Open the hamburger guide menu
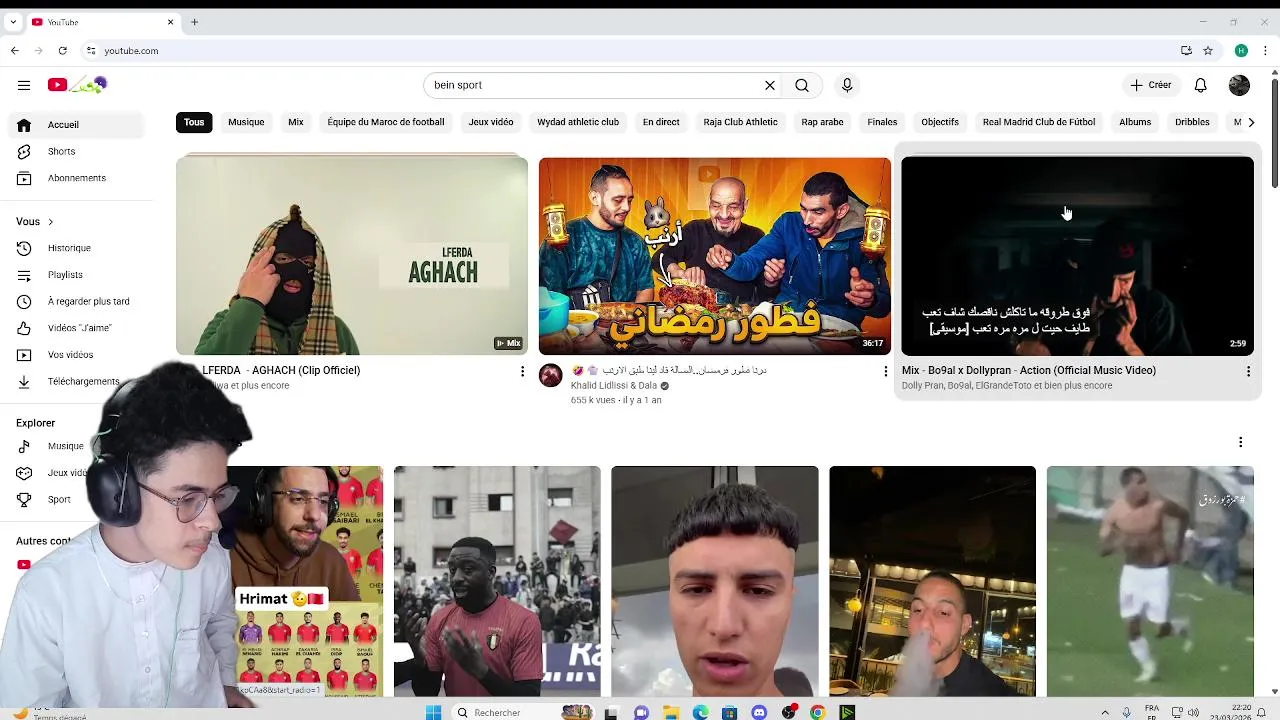This screenshot has height=720, width=1280. (24, 85)
